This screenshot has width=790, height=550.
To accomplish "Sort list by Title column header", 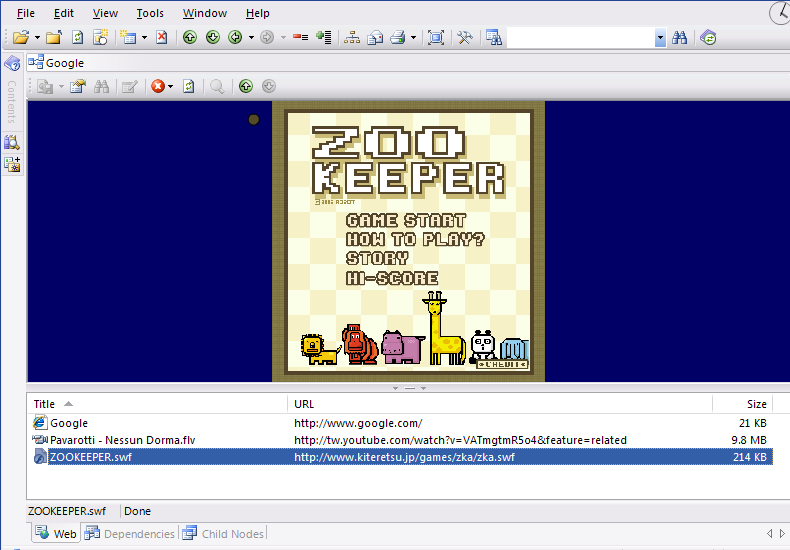I will point(157,404).
